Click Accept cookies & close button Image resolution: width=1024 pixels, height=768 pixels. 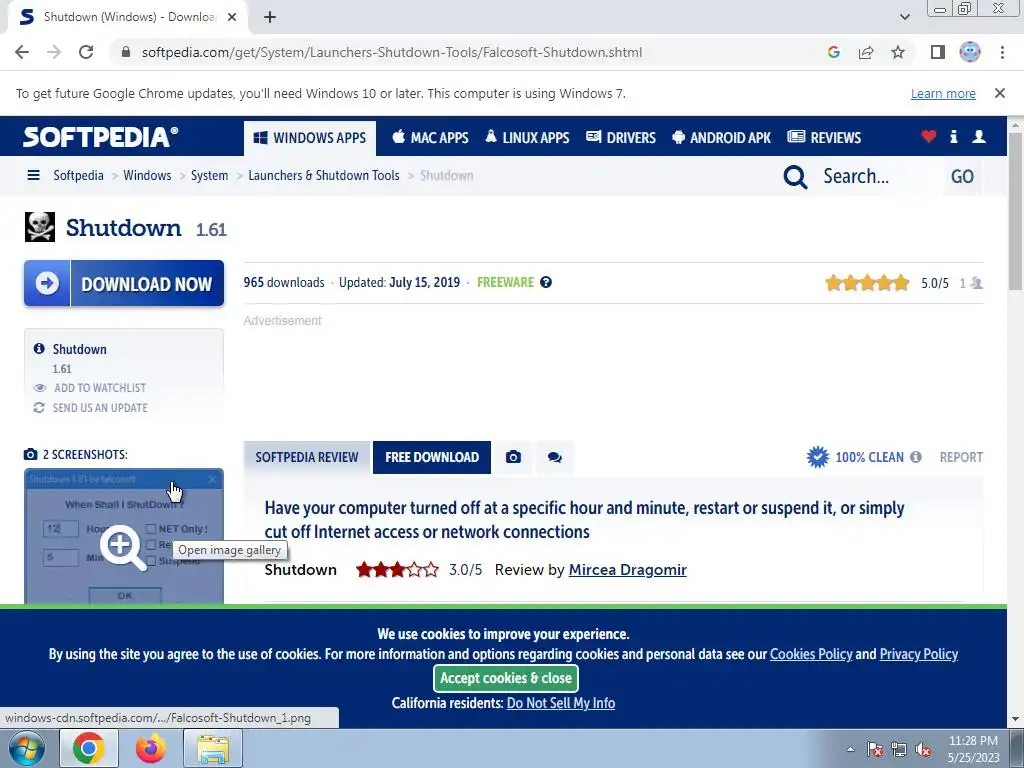[506, 679]
